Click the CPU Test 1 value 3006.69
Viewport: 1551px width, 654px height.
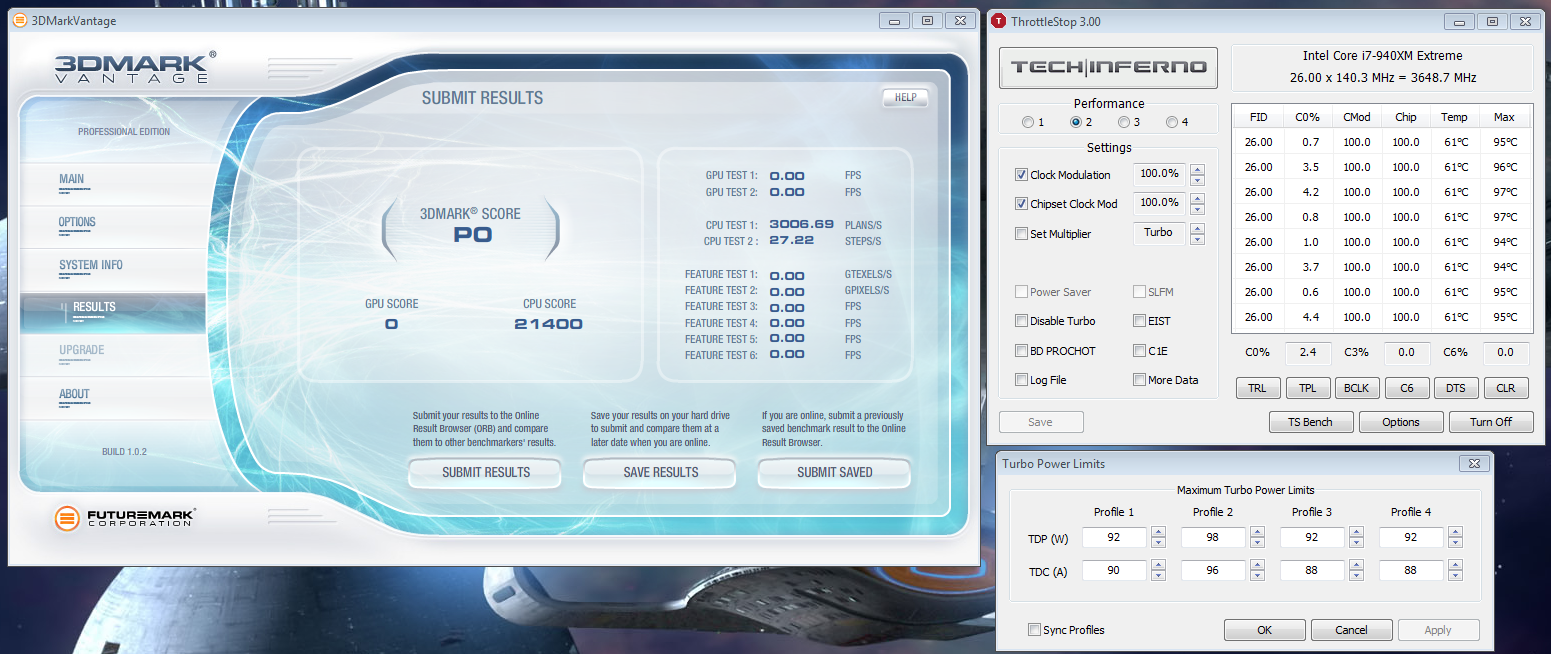801,224
